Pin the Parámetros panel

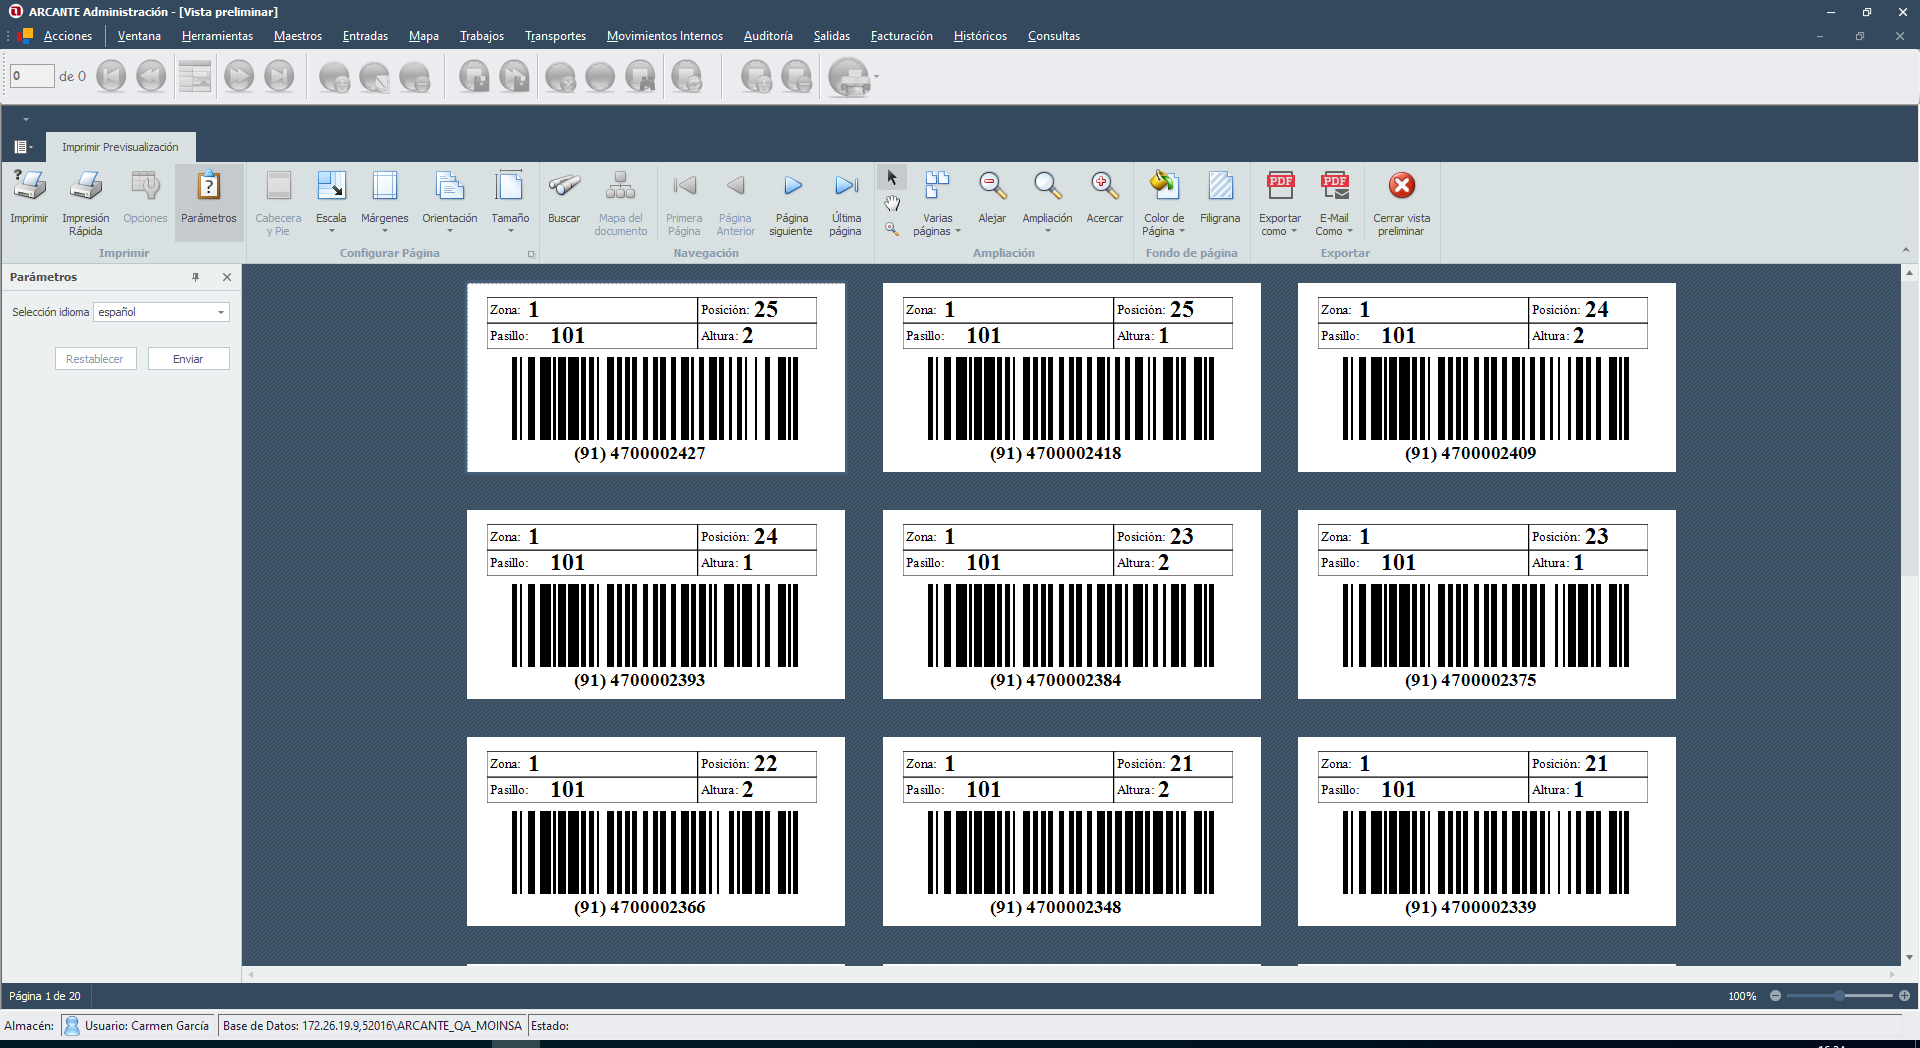coord(196,277)
